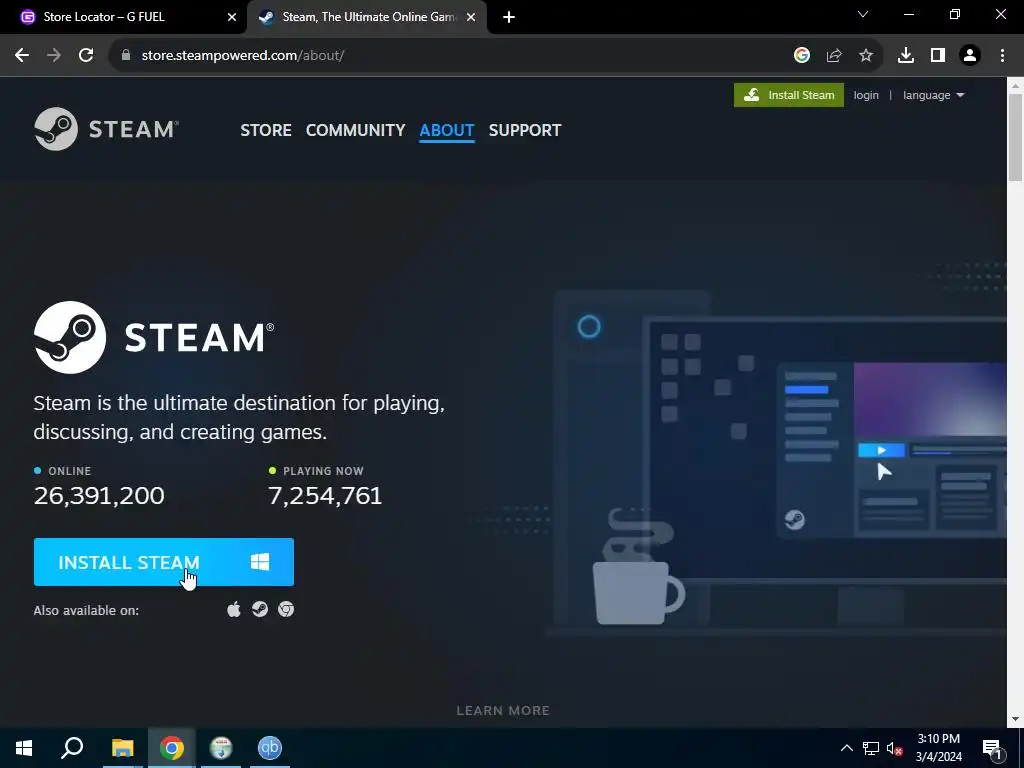Click the ONLINE count 26,391,200
The width and height of the screenshot is (1024, 768).
click(99, 495)
